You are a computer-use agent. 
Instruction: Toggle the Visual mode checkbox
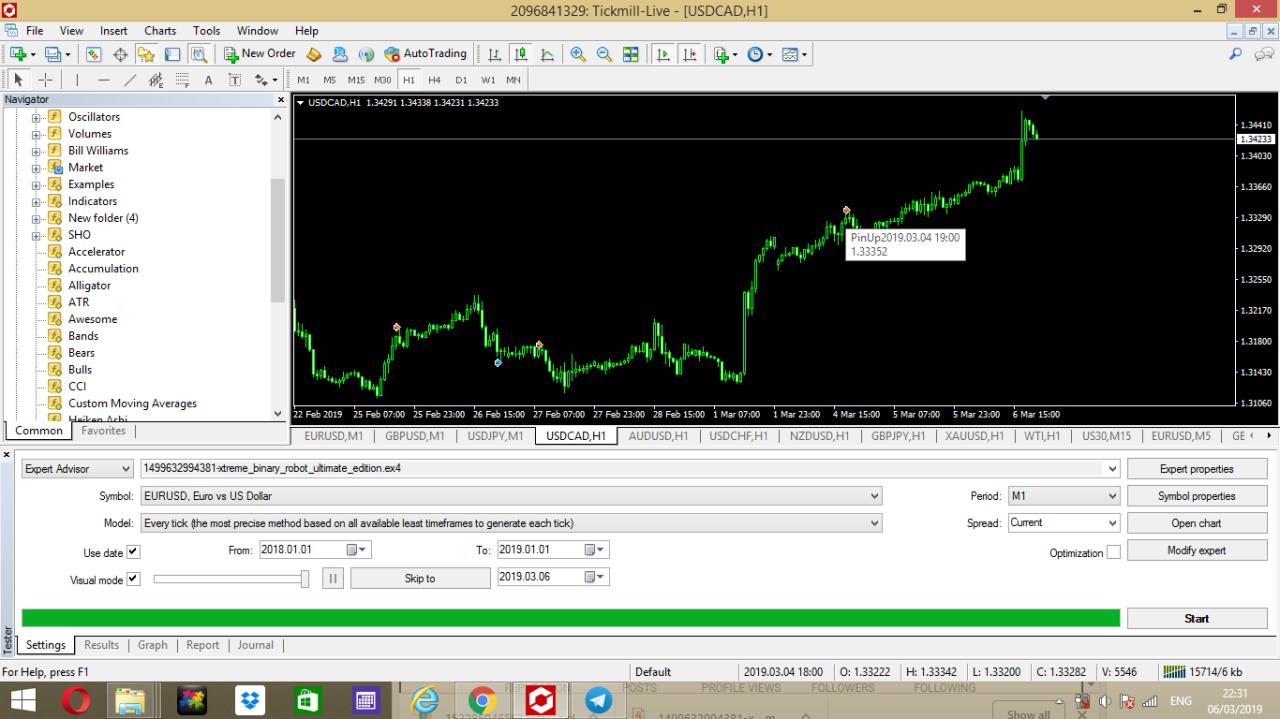[x=133, y=579]
